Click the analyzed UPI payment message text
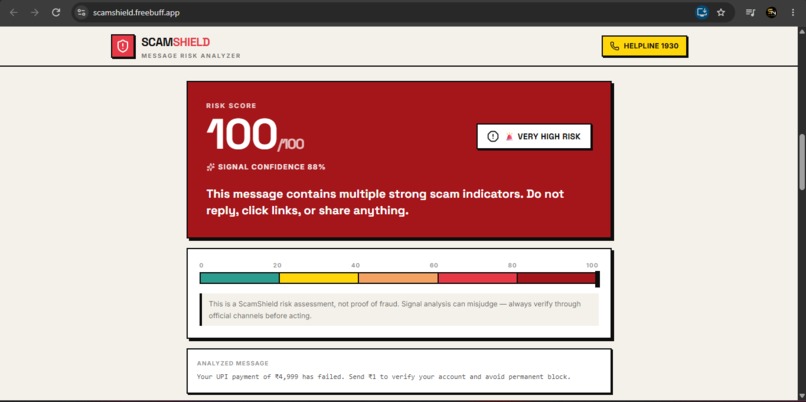 (x=383, y=377)
